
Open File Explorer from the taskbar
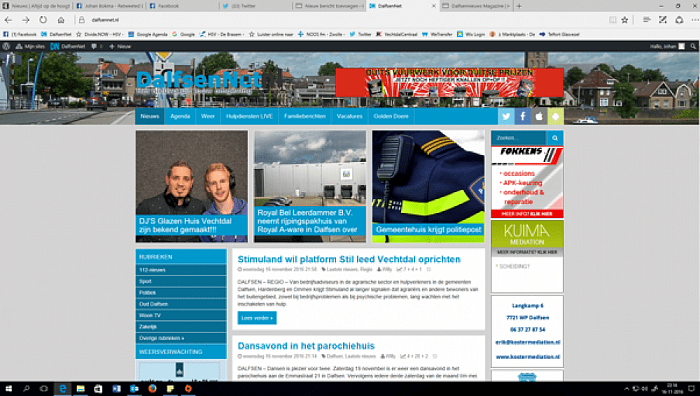80,388
